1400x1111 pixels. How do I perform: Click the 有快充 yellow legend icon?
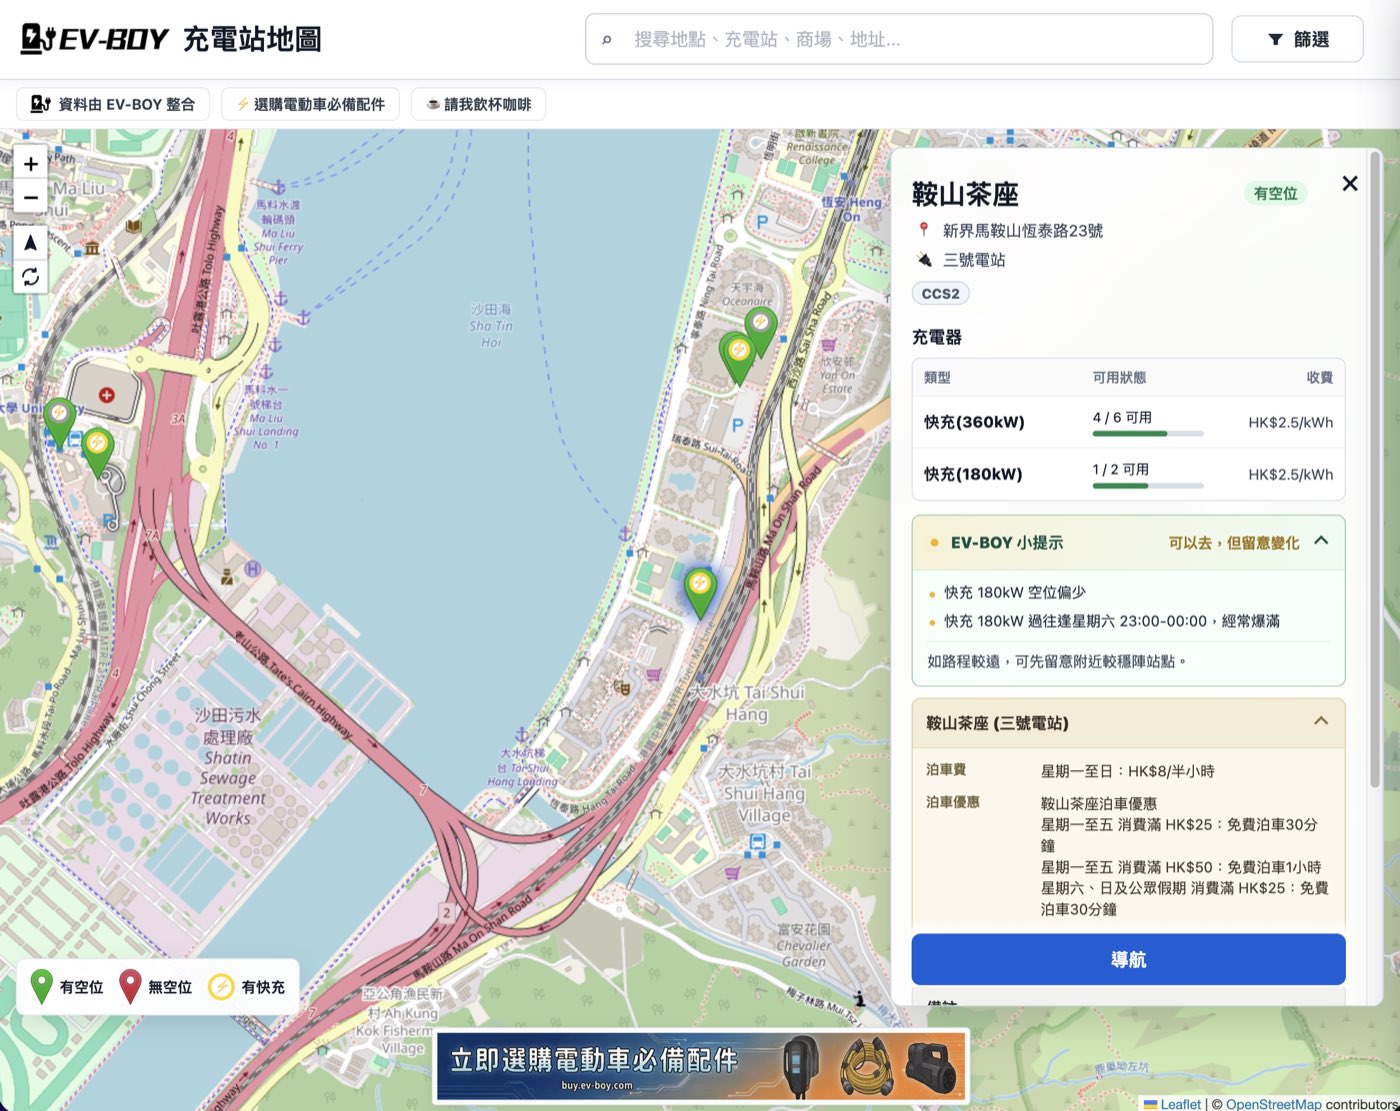[x=221, y=987]
